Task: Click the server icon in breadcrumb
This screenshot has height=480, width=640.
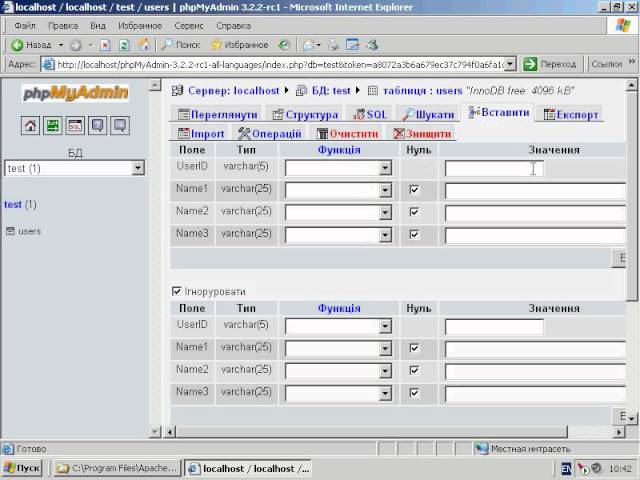Action: click(x=177, y=91)
